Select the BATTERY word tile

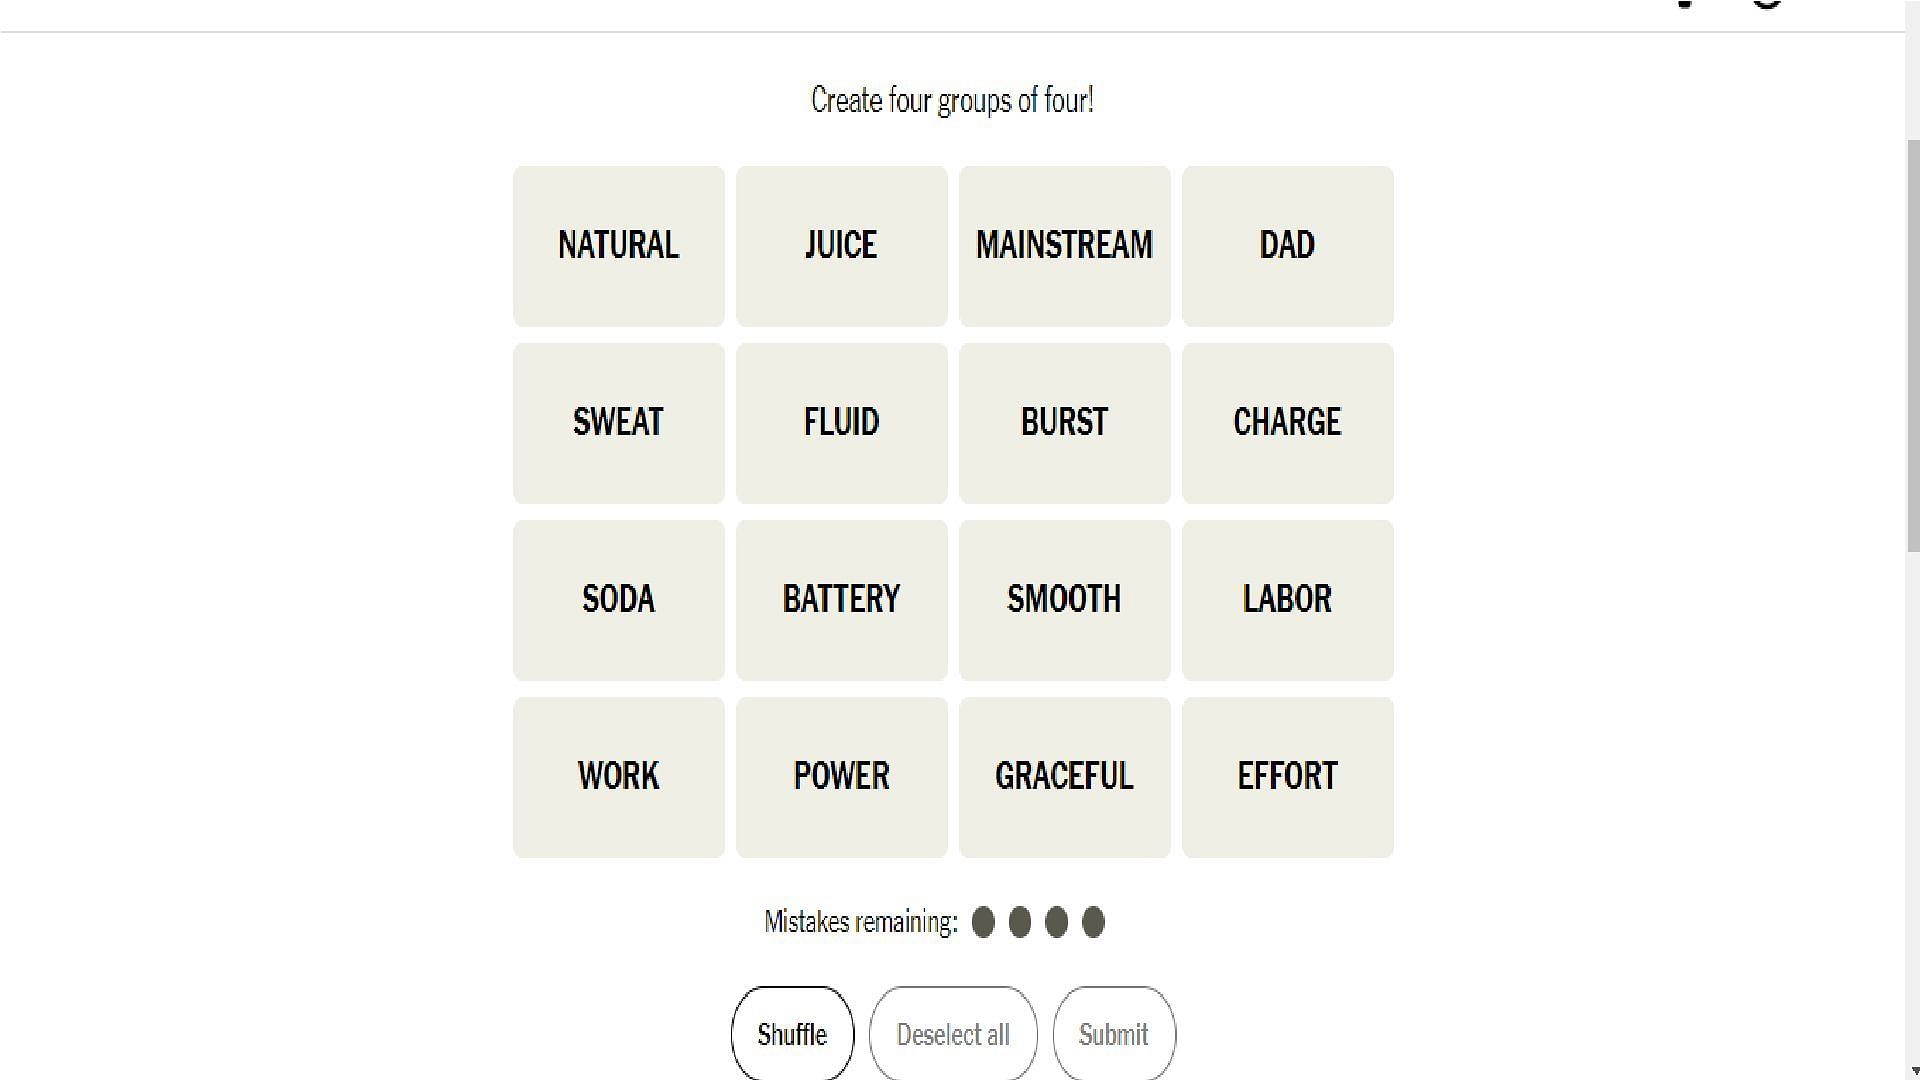coord(840,599)
